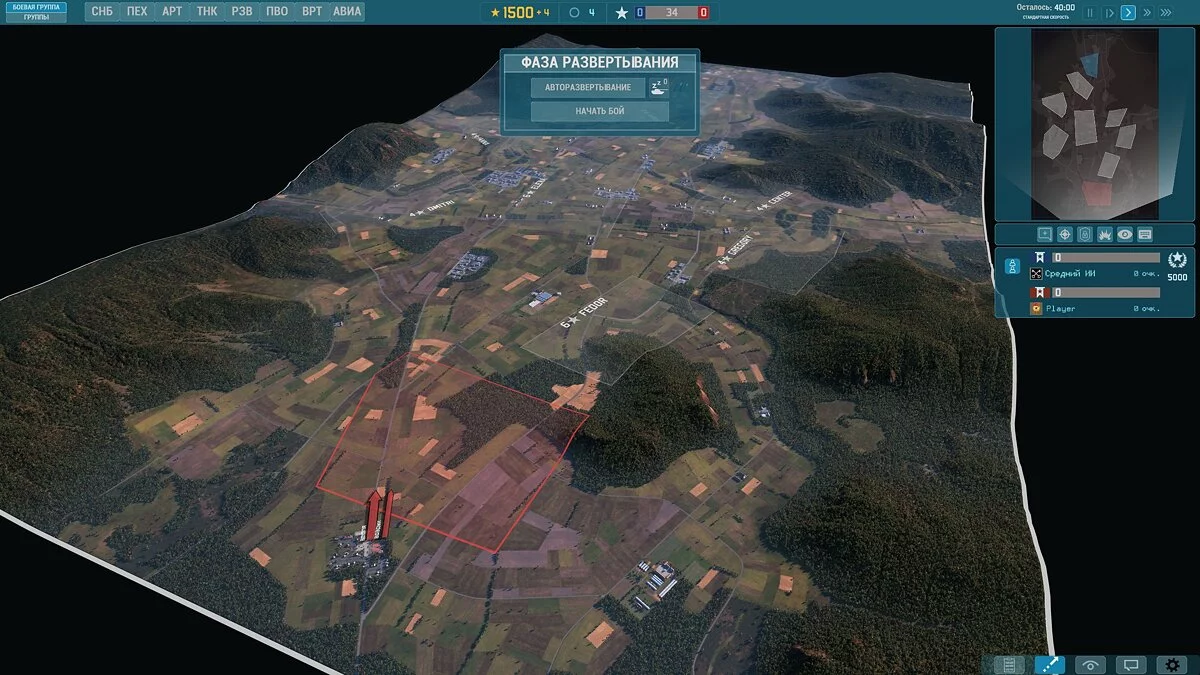Set slow game speed
This screenshot has width=1200, height=675.
click(x=1109, y=13)
